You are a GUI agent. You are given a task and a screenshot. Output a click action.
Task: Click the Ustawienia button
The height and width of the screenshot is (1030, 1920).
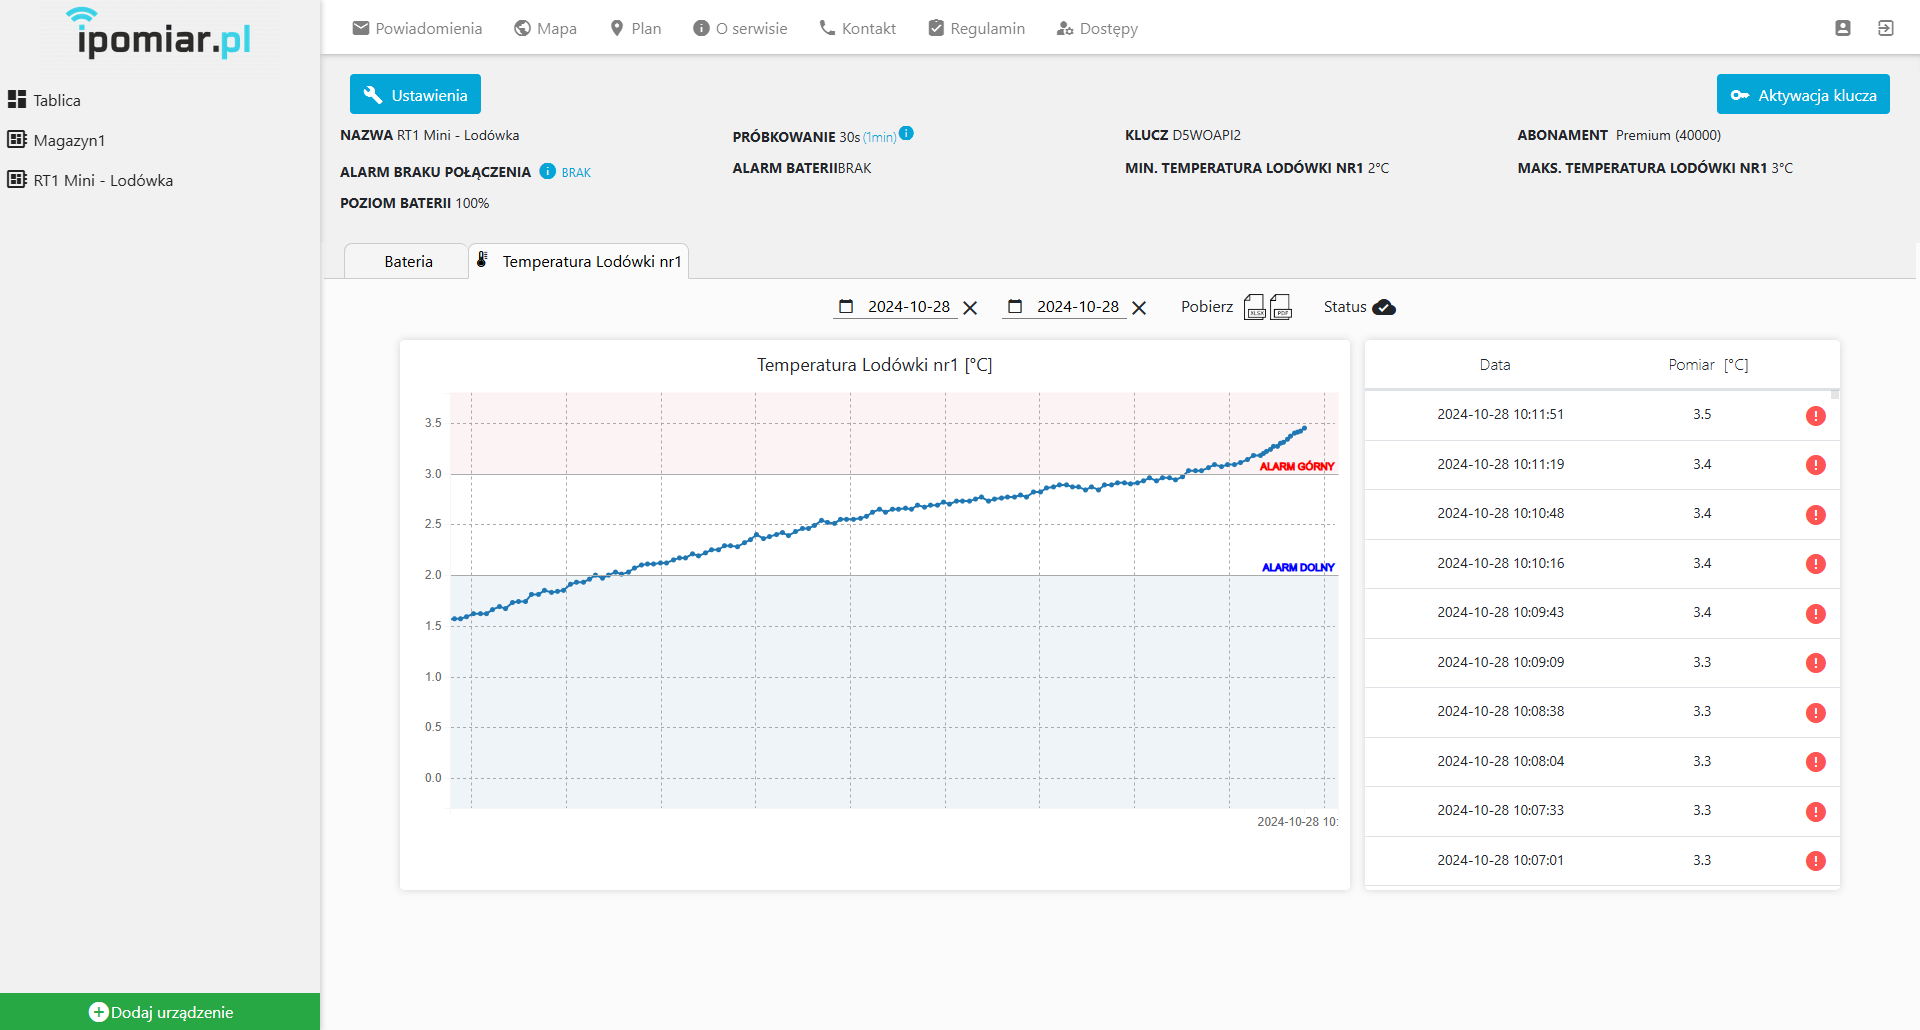[415, 95]
